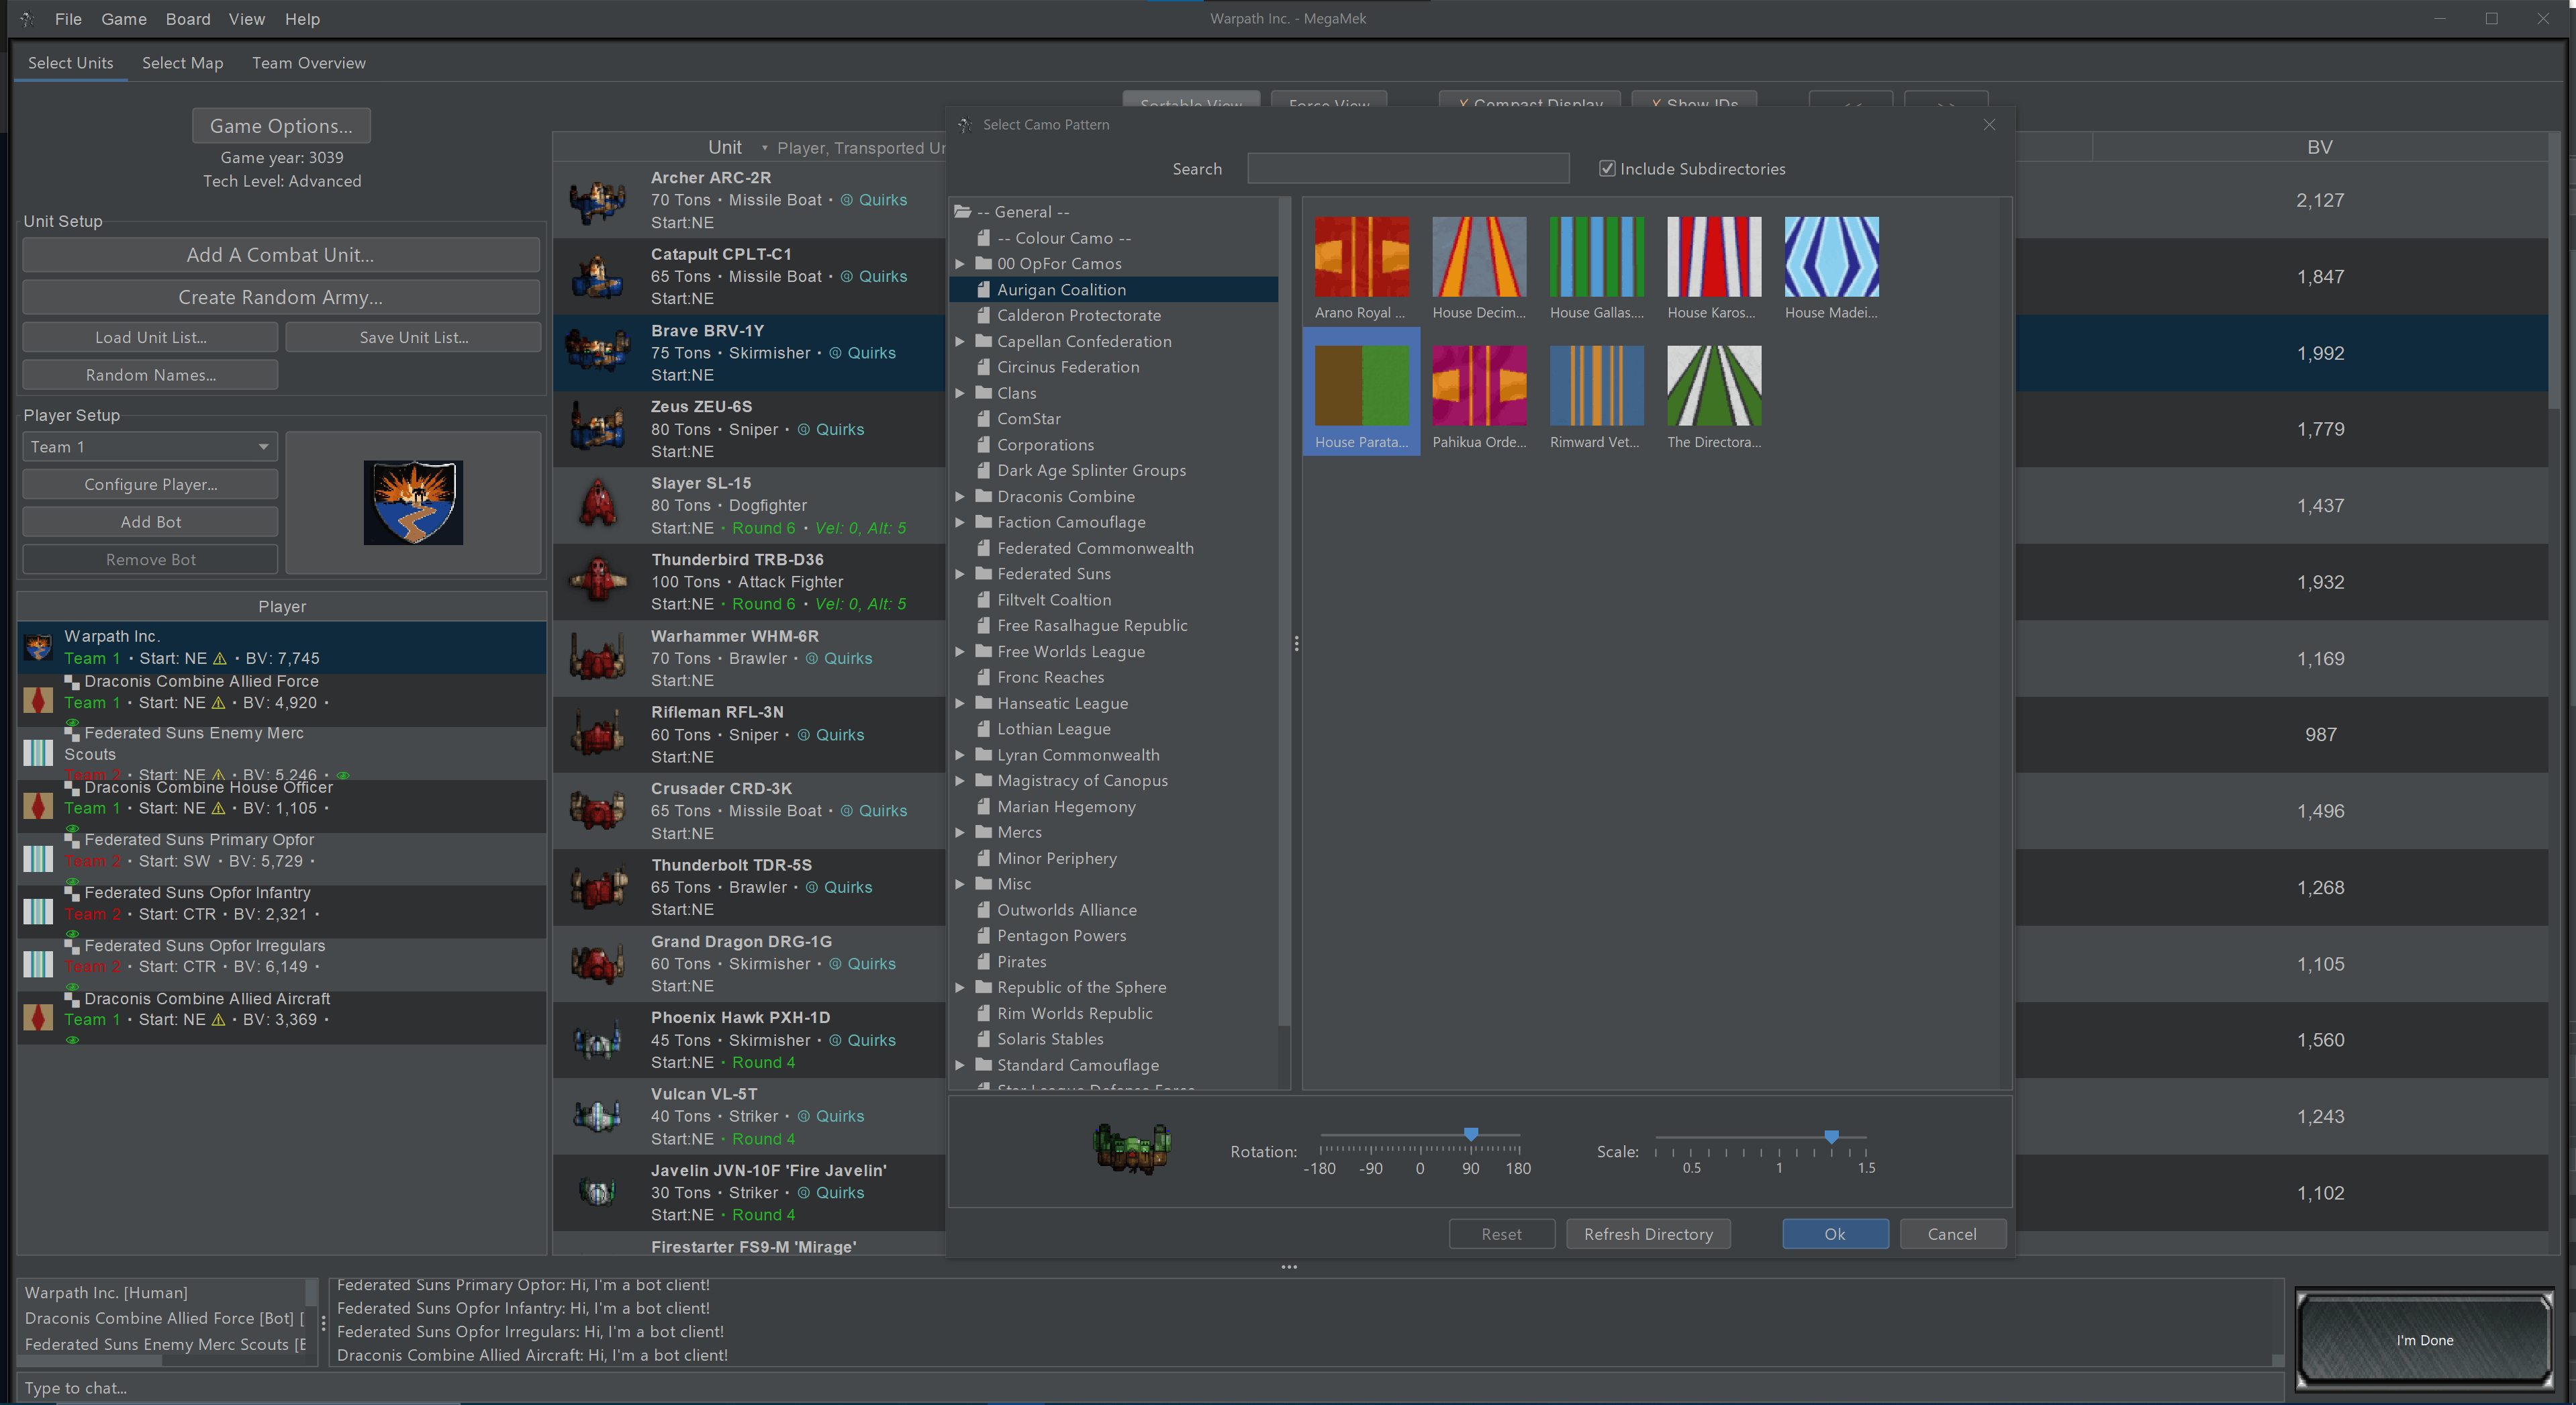Open Quirks for Zeus ZEU-6S
Image resolution: width=2576 pixels, height=1405 pixels.
coord(839,429)
